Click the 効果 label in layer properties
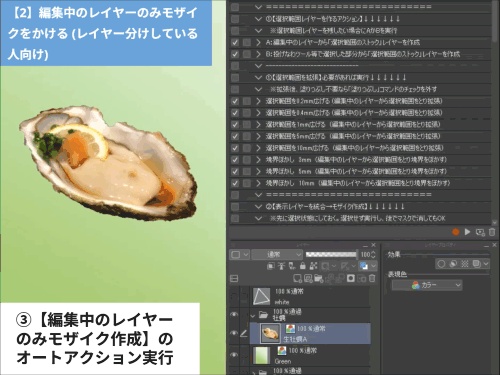The image size is (500, 375). [394, 255]
